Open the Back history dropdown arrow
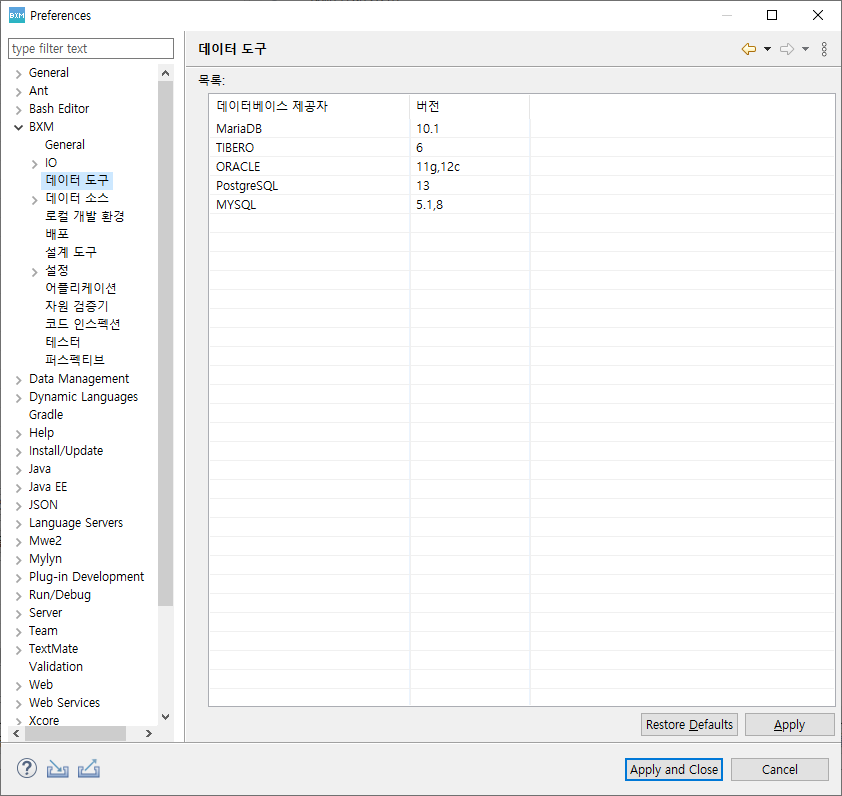Viewport: 842px width, 796px height. pyautogui.click(x=767, y=49)
